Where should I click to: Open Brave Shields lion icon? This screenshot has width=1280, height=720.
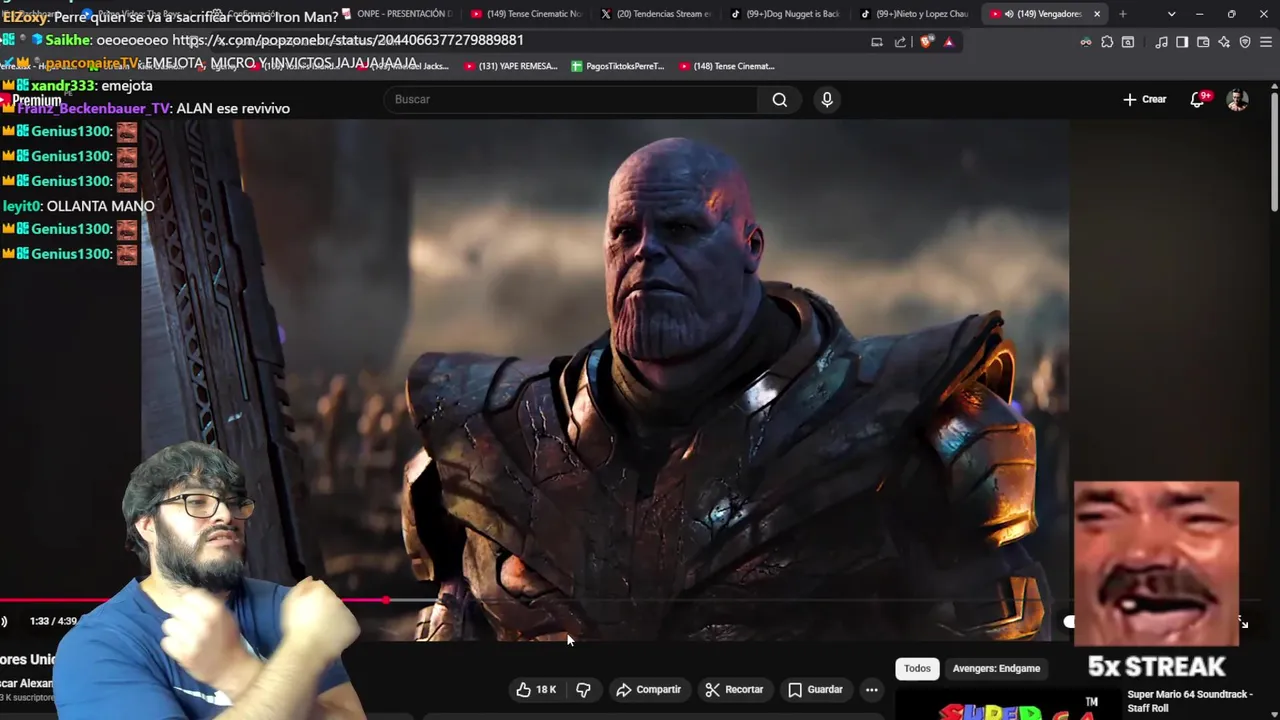click(926, 42)
